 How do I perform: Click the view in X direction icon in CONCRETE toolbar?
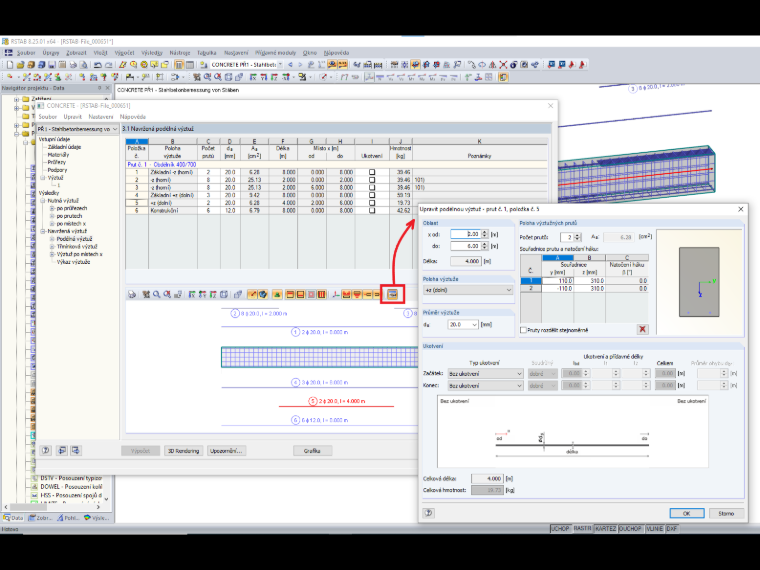pos(192,295)
